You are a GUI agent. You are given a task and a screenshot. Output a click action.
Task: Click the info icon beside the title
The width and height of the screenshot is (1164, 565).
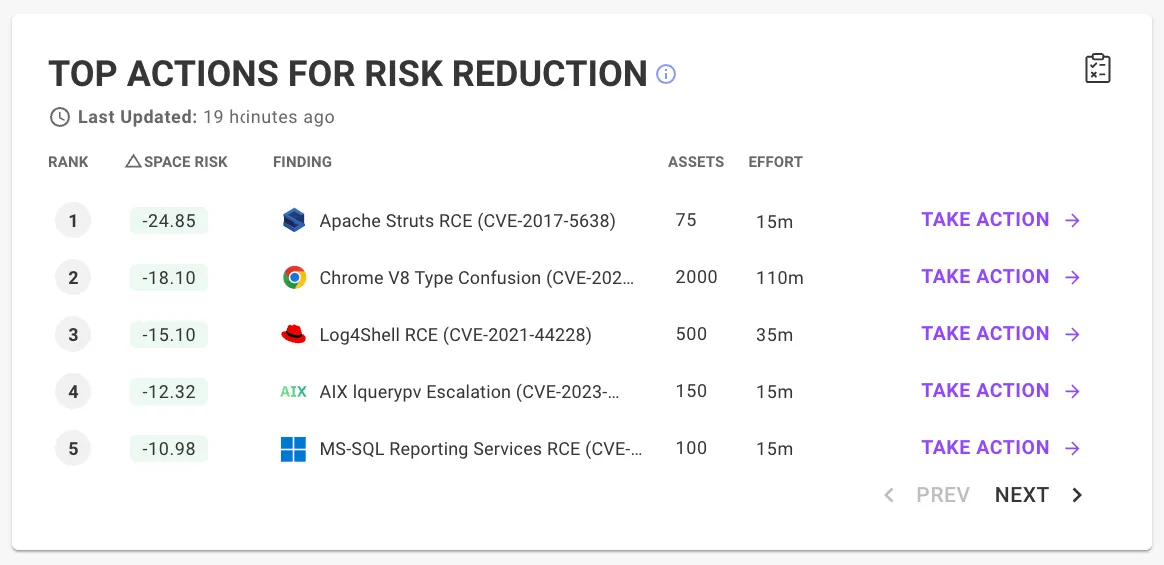pos(666,74)
